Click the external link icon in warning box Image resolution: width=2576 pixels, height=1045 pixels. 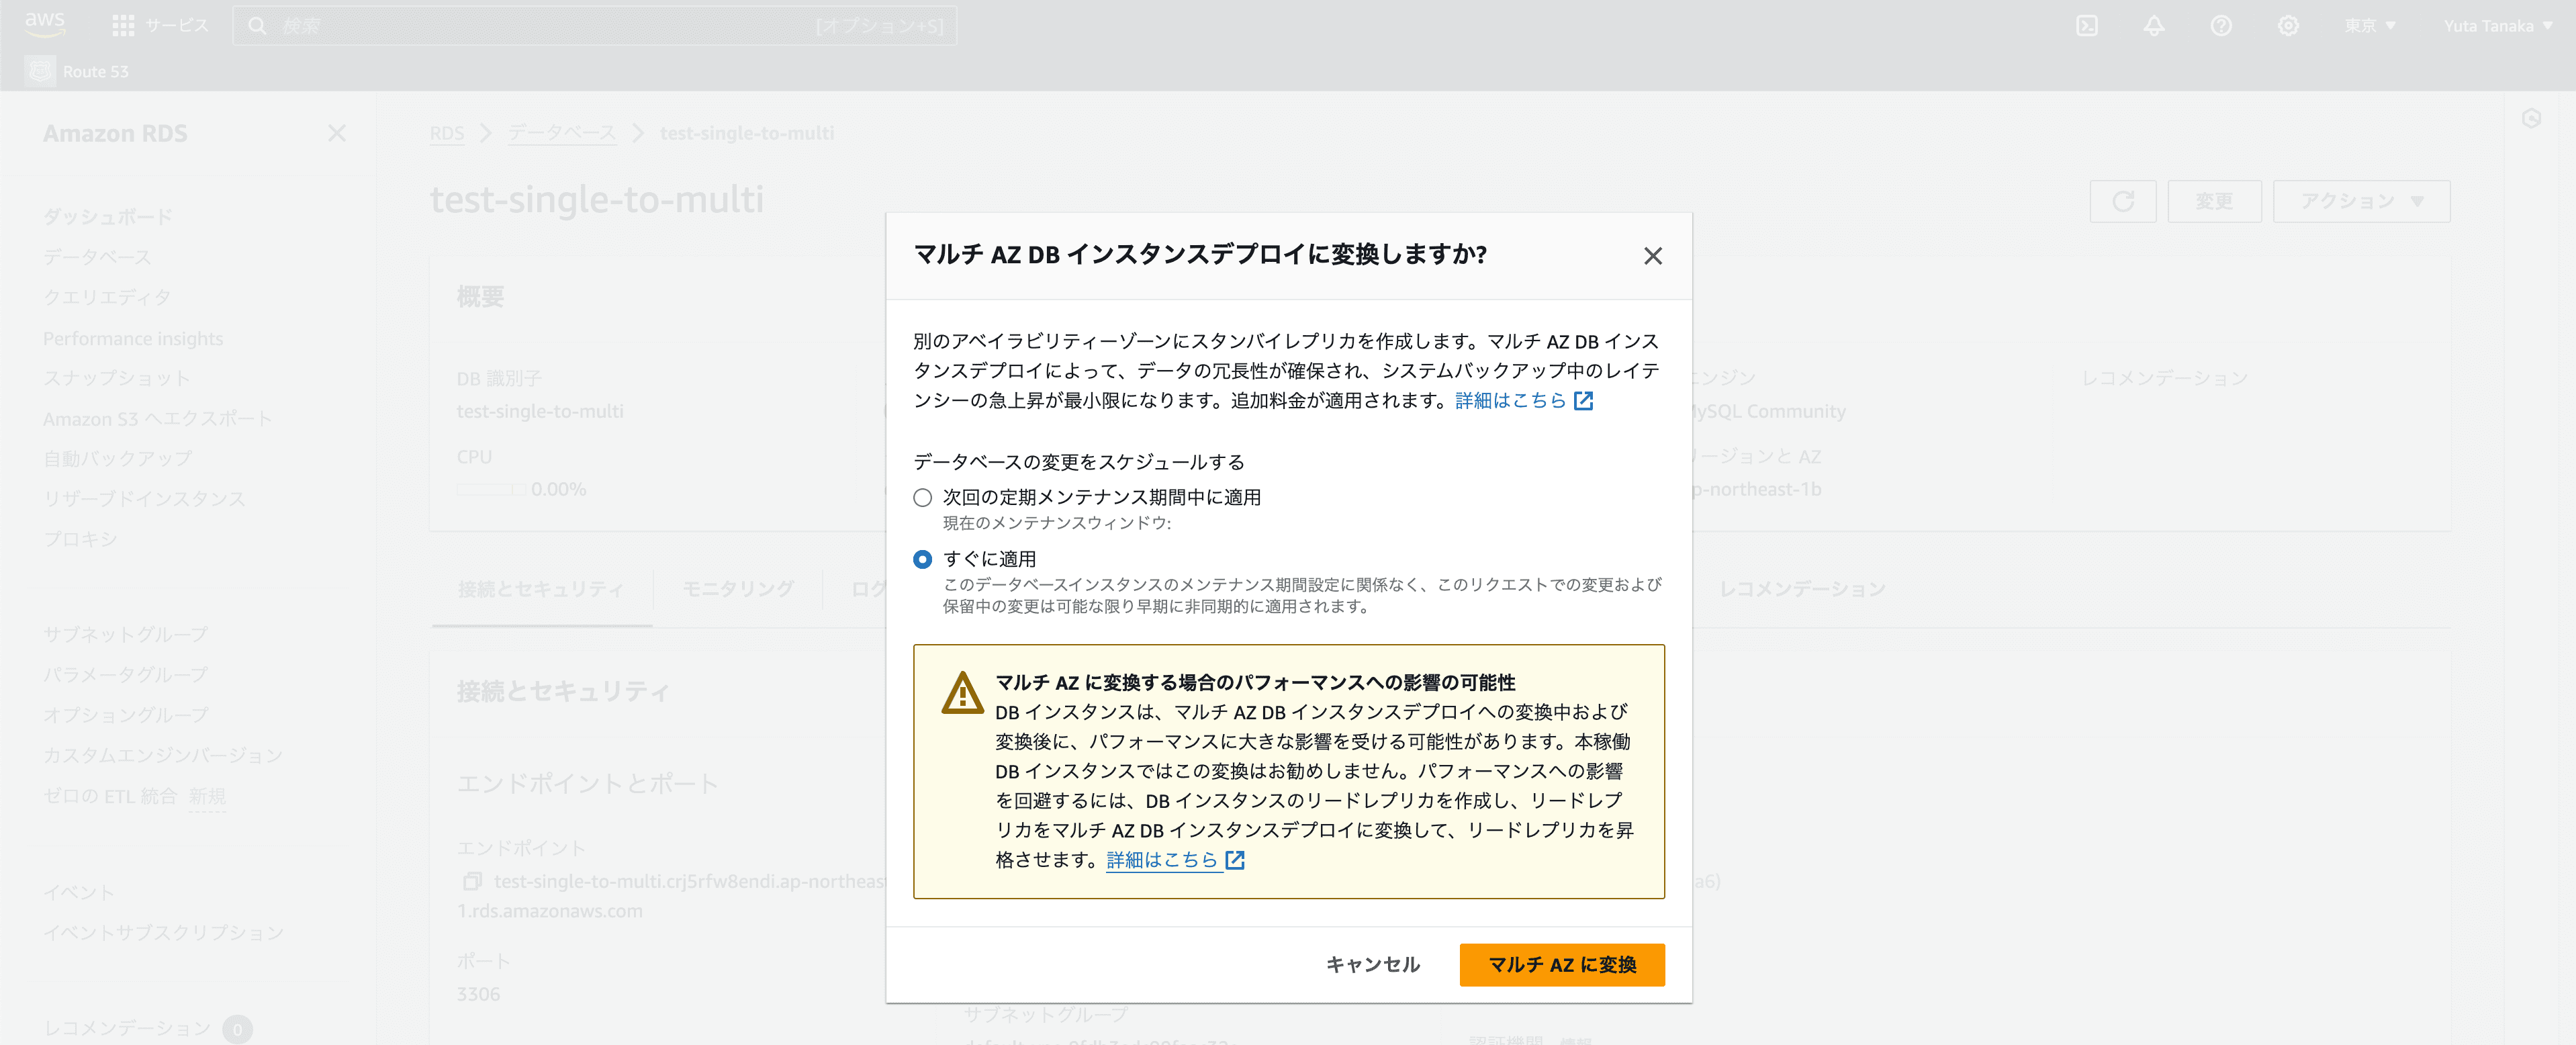pyautogui.click(x=1235, y=860)
